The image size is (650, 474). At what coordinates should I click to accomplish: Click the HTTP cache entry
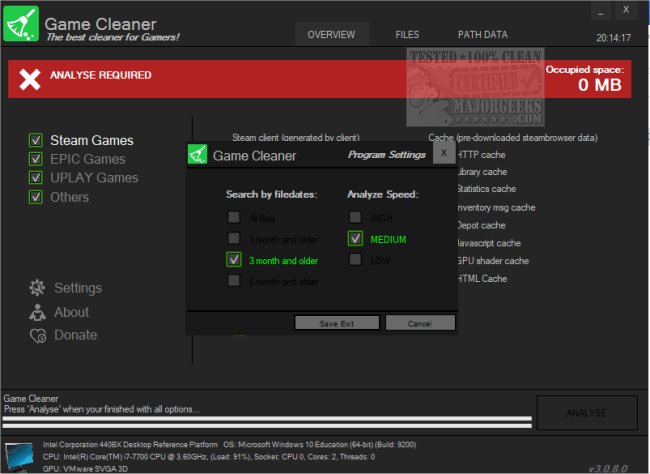pos(481,155)
